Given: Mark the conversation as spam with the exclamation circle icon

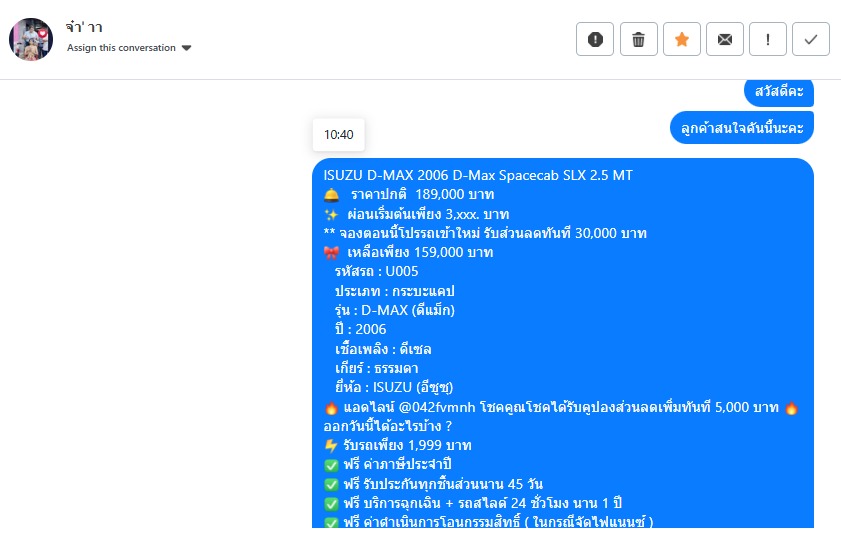Looking at the screenshot, I should tap(595, 39).
